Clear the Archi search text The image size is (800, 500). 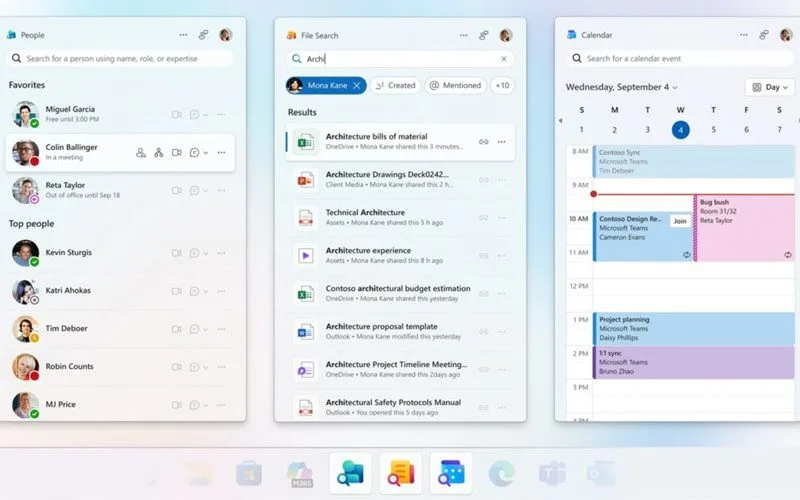tap(504, 59)
